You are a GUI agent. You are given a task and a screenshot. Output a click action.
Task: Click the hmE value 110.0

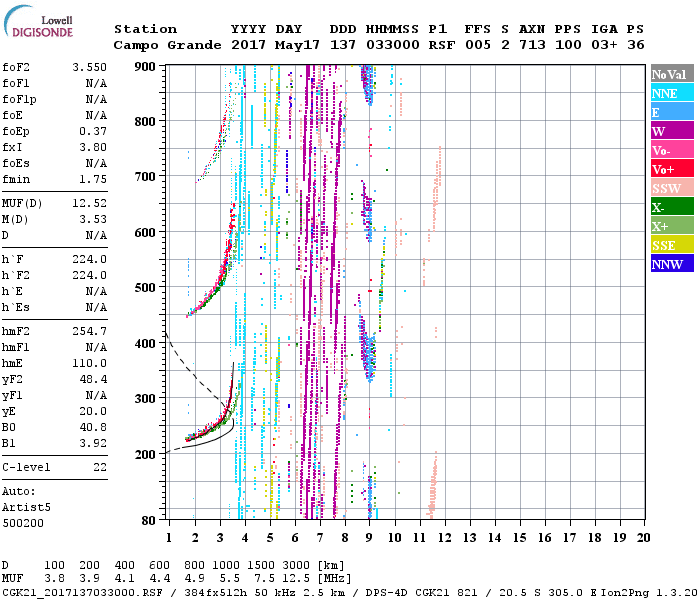(89, 363)
